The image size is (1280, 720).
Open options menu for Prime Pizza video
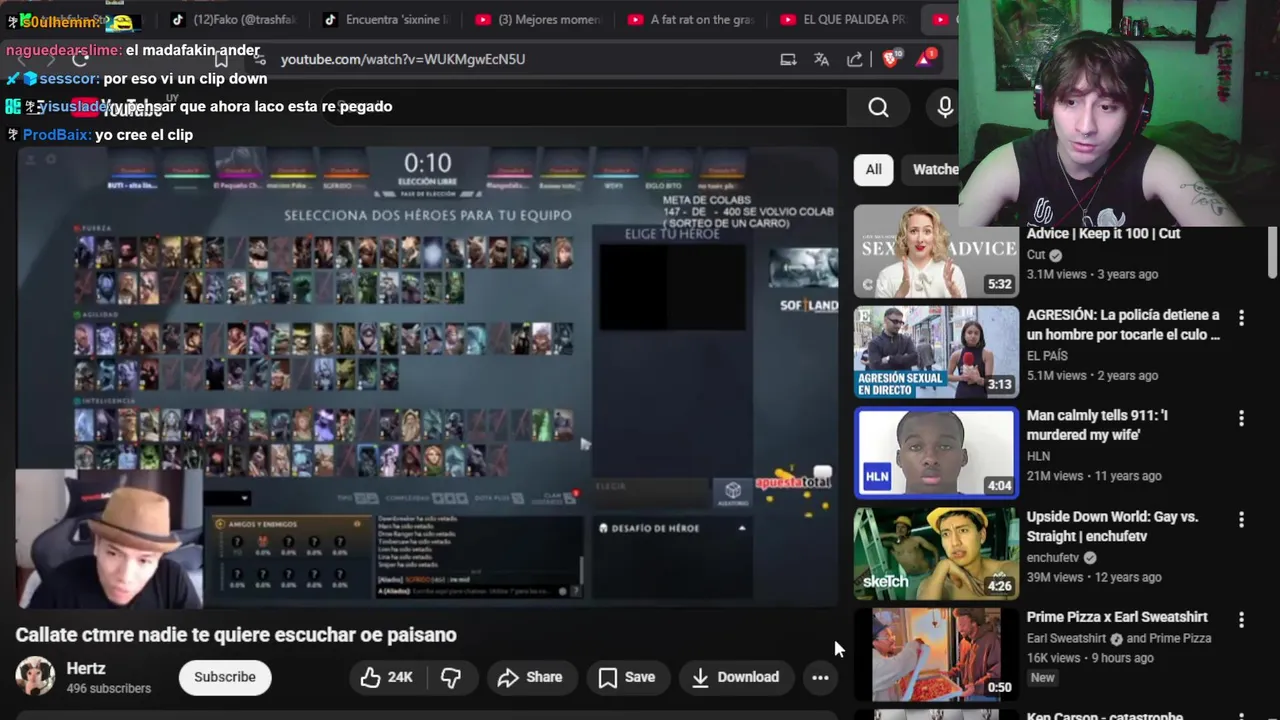pos(1241,620)
